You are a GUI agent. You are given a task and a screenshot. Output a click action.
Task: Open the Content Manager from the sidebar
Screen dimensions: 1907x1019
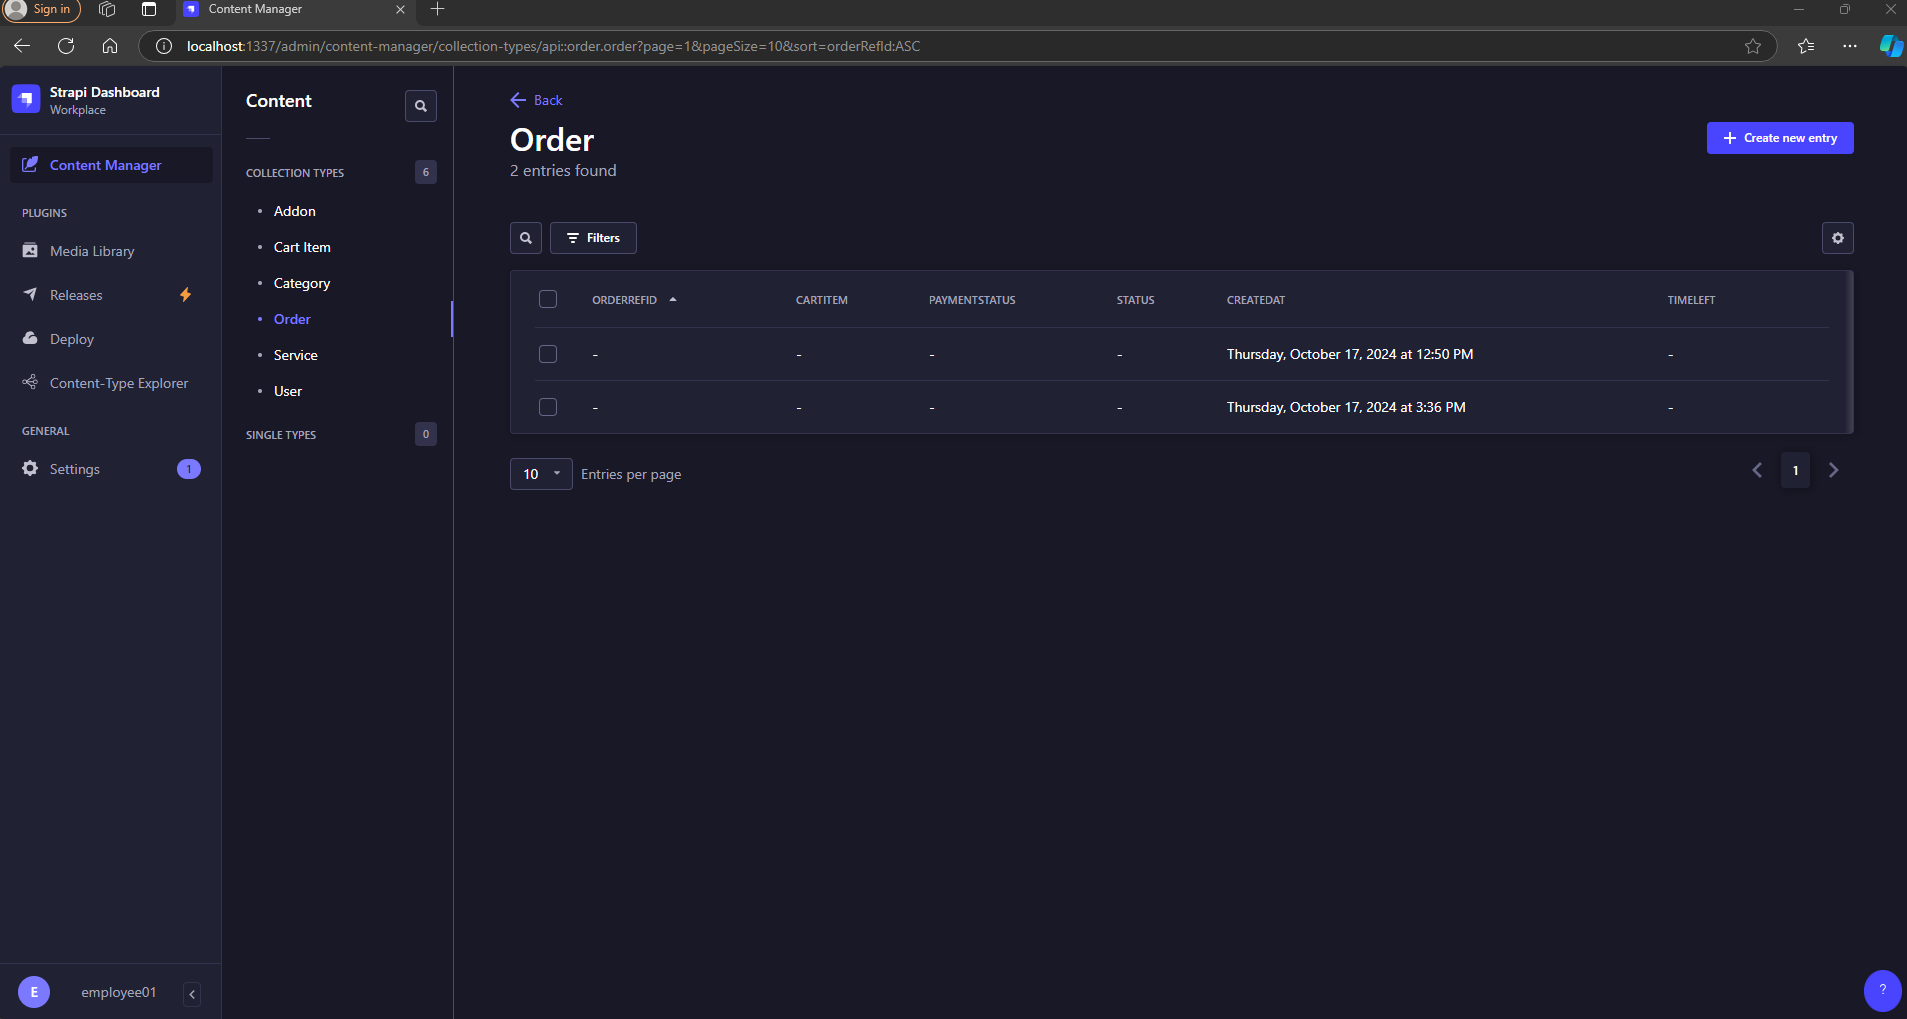click(104, 164)
